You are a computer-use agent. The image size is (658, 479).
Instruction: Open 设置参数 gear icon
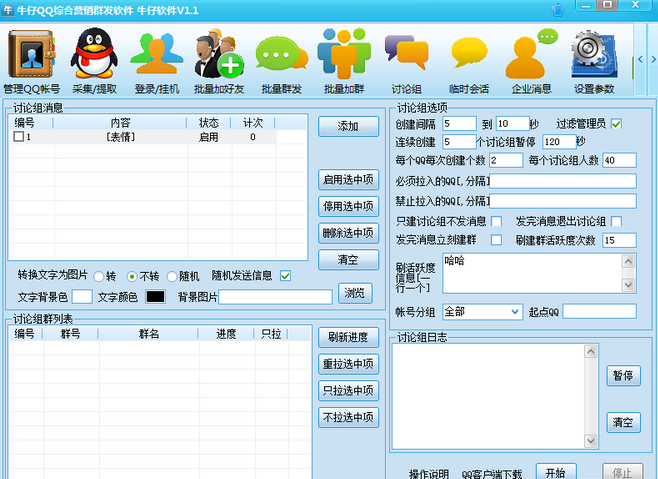pyautogui.click(x=594, y=54)
